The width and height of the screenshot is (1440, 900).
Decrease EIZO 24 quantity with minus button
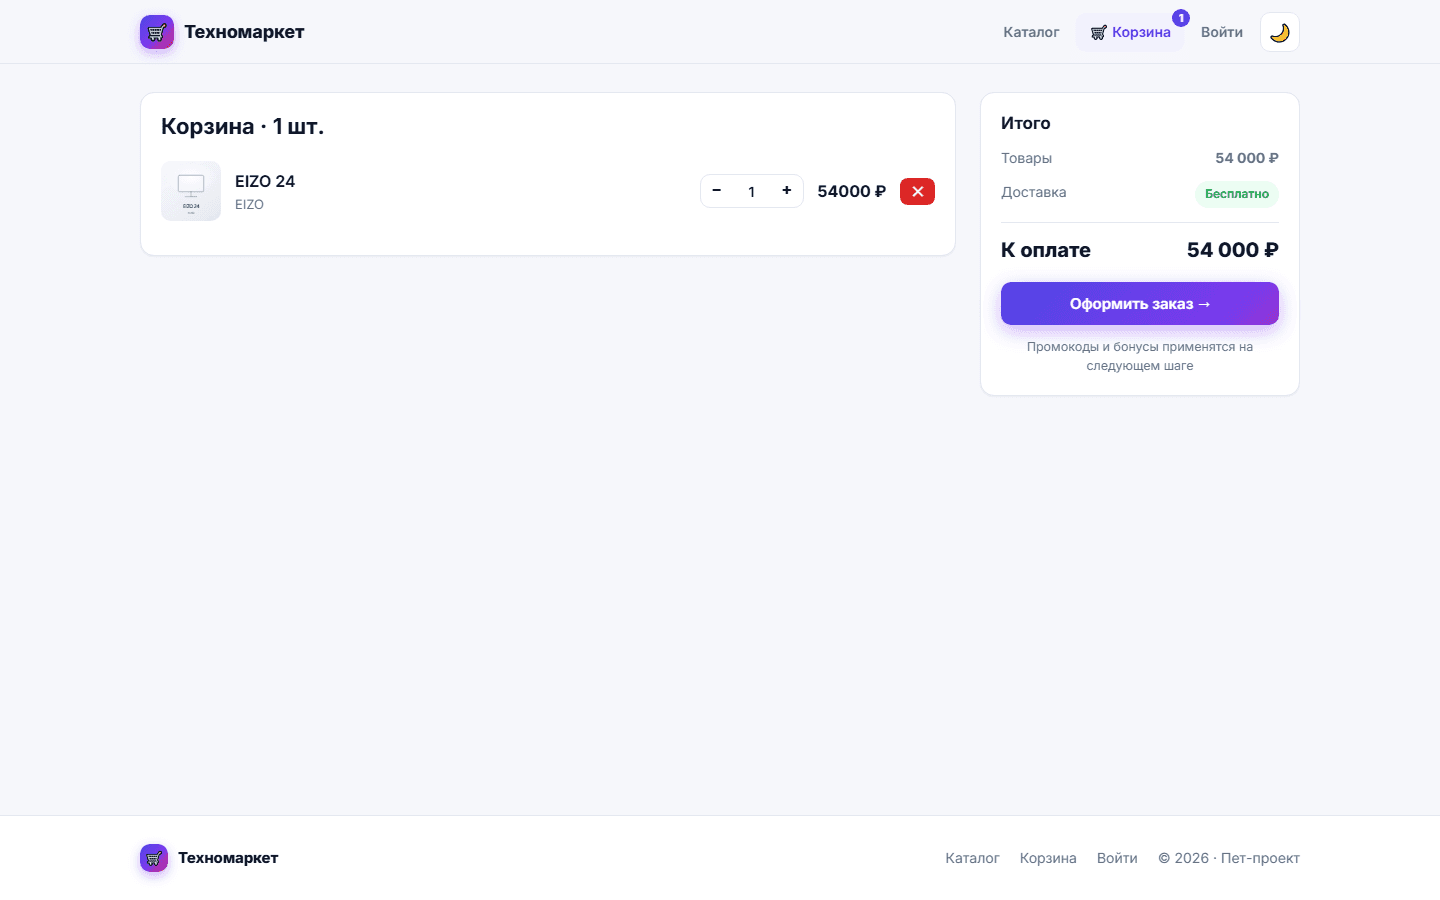[x=716, y=191]
